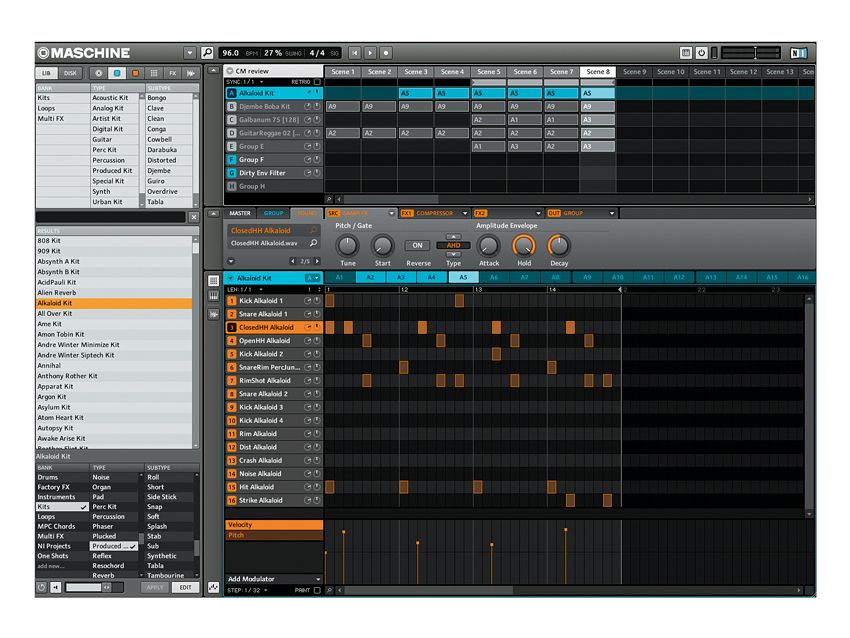Select Amon Tobin Kit in the results list
The height and width of the screenshot is (638, 850).
(114, 334)
